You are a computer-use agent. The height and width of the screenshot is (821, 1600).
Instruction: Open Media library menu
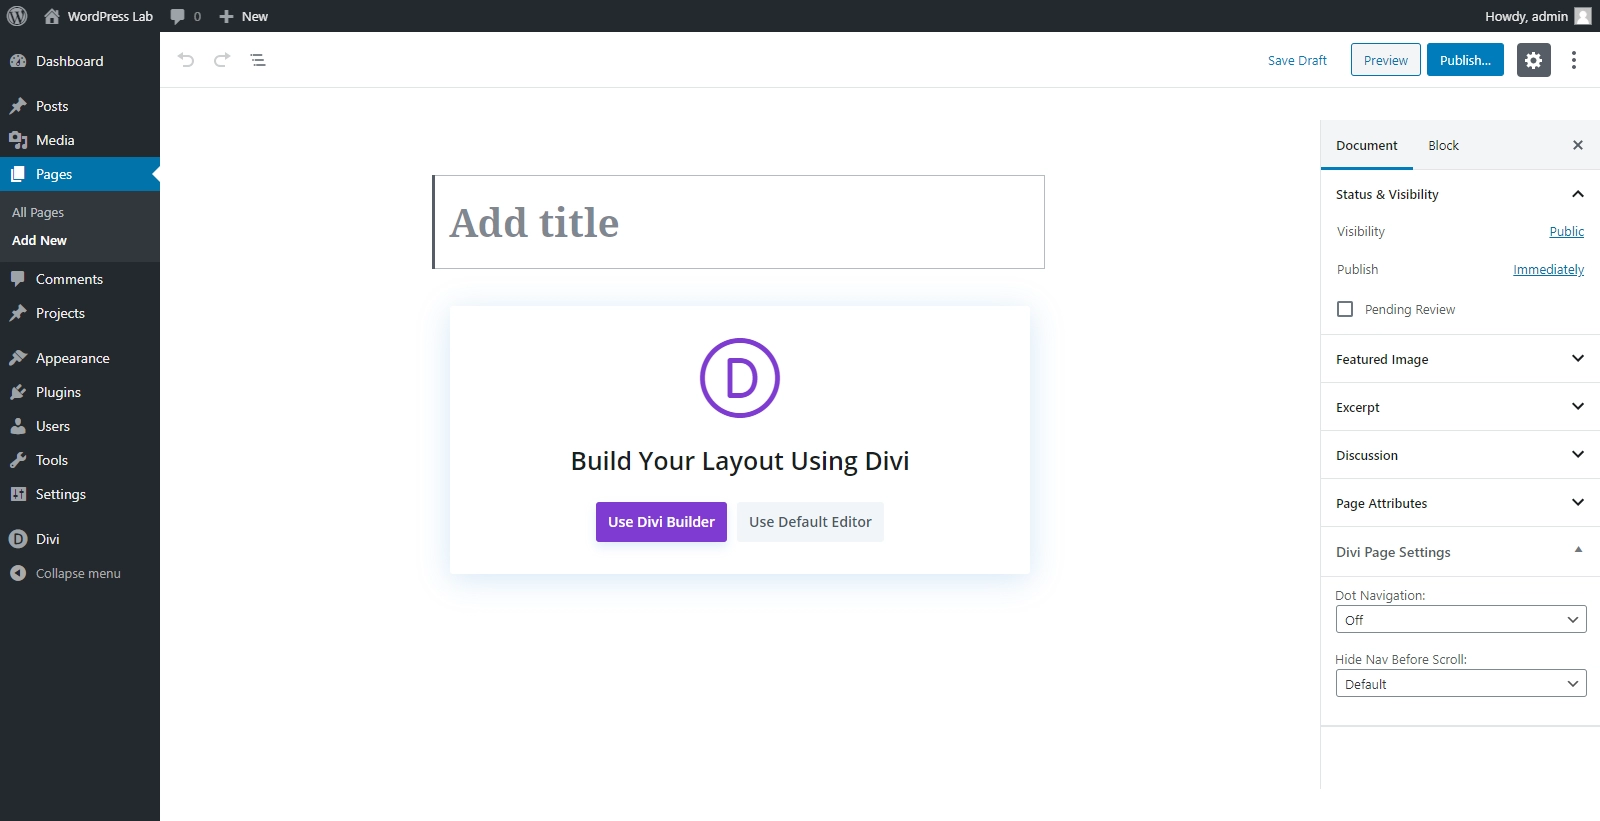tap(80, 140)
